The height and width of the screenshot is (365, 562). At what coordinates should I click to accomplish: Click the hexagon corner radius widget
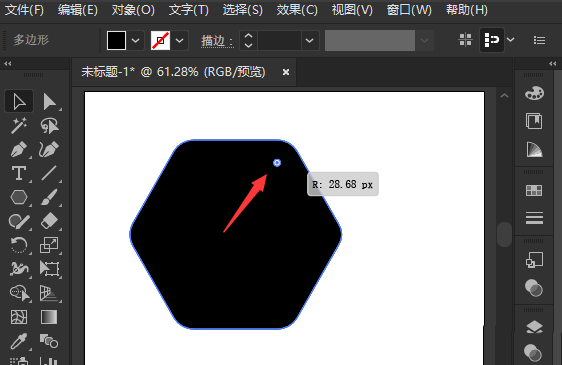point(277,163)
